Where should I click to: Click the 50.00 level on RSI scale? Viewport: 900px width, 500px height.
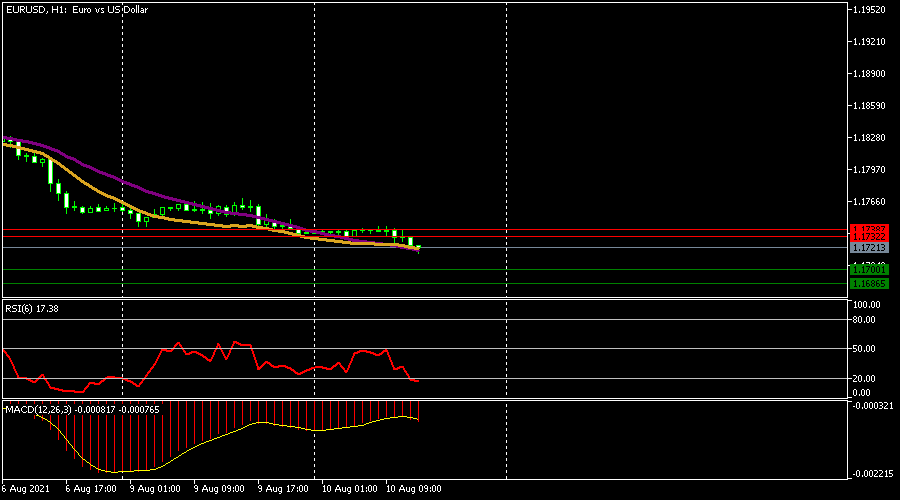point(866,349)
